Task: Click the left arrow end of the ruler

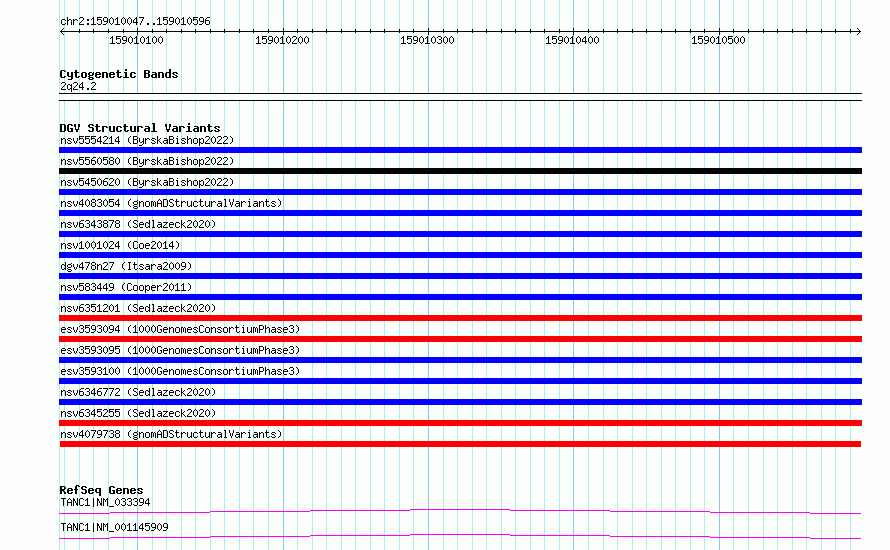Action: point(62,32)
